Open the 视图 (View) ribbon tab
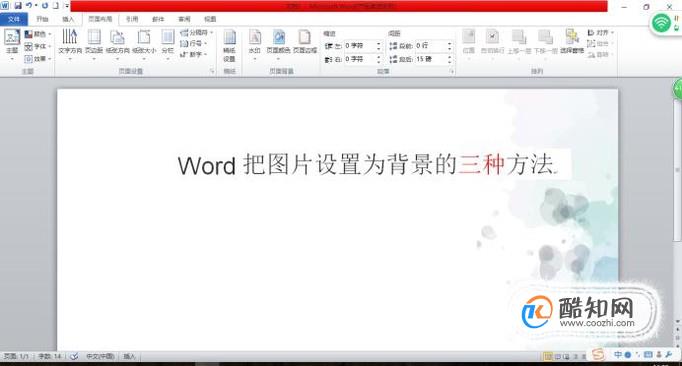Viewport: 682px width, 366px height. [210, 19]
